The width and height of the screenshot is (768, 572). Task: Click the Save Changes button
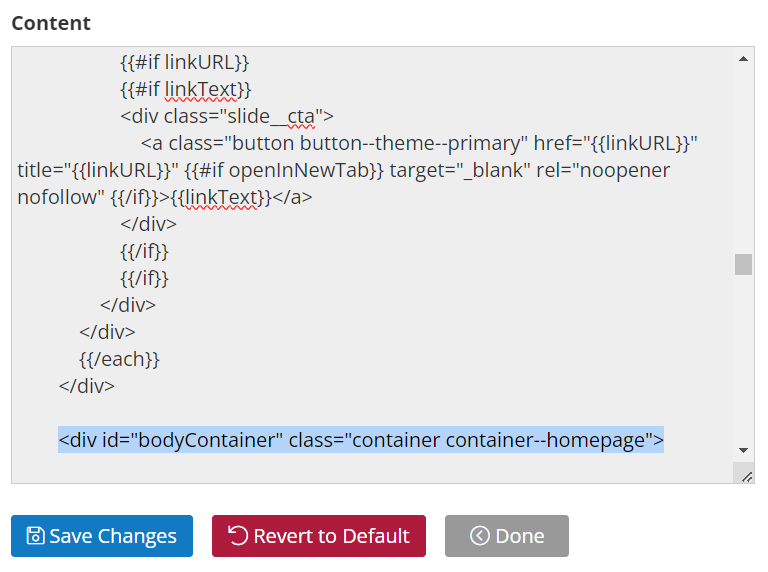102,536
